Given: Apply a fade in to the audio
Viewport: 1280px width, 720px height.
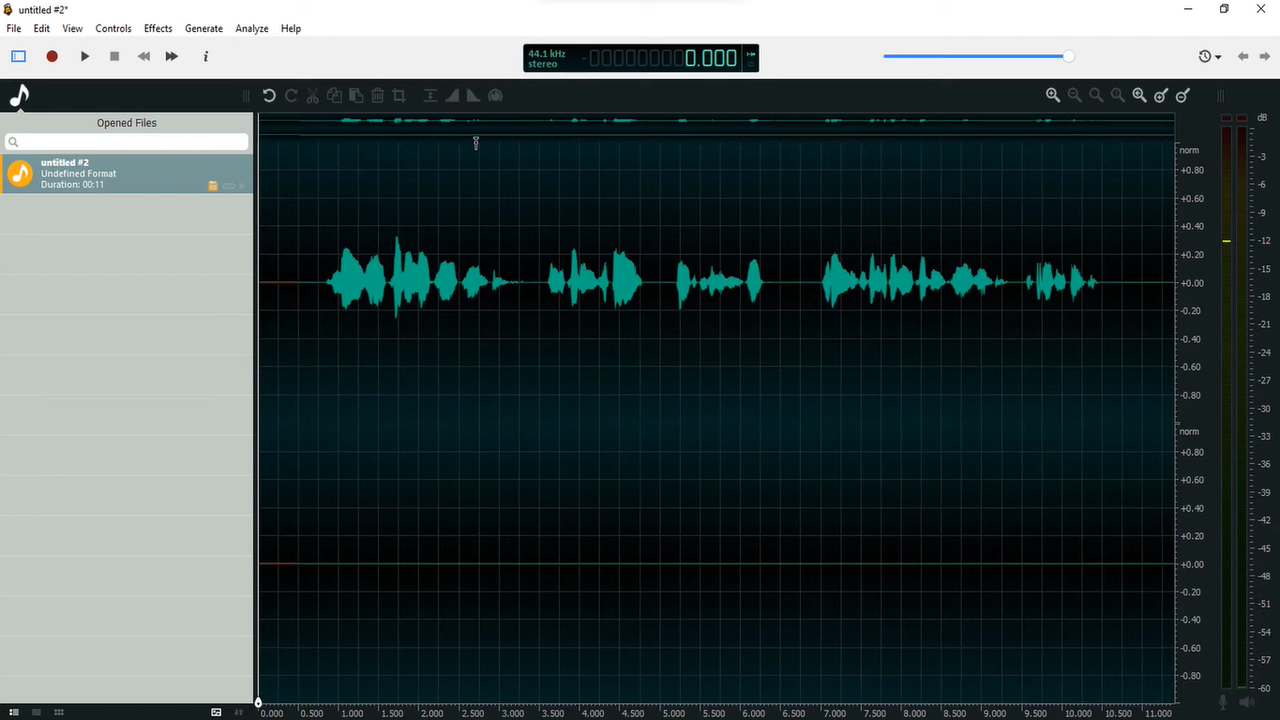Looking at the screenshot, I should (451, 95).
